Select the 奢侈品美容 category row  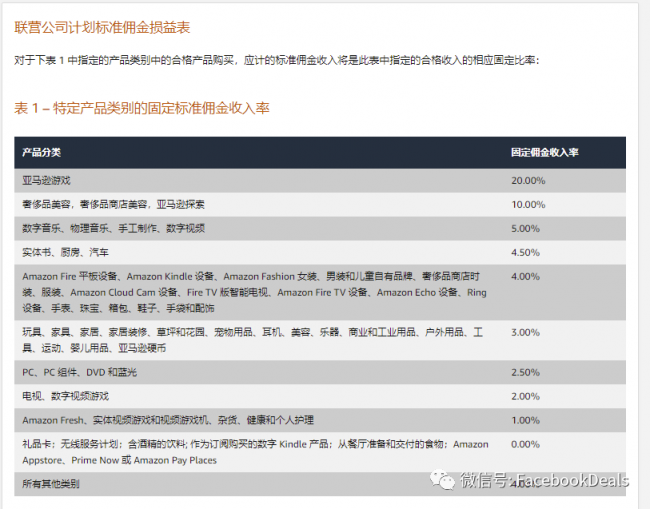(x=113, y=204)
